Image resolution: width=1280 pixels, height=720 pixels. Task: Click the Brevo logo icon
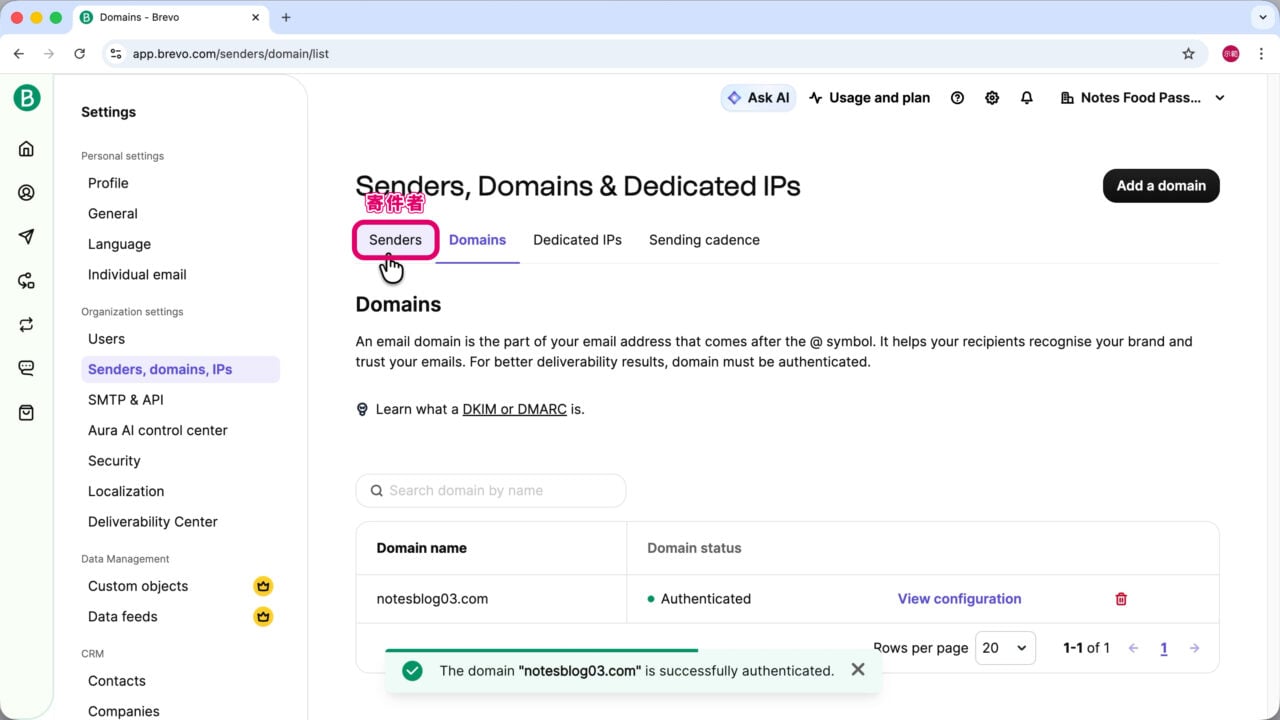(27, 97)
